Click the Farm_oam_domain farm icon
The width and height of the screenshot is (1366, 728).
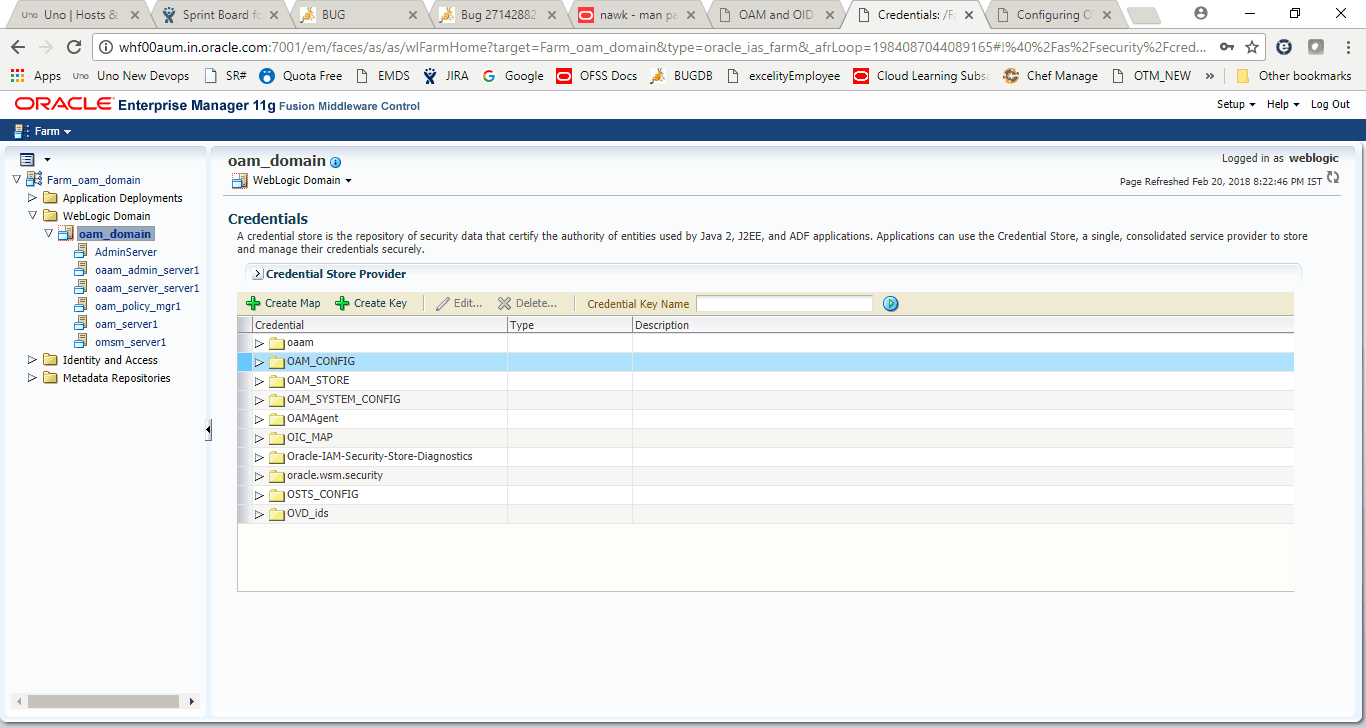click(x=34, y=180)
